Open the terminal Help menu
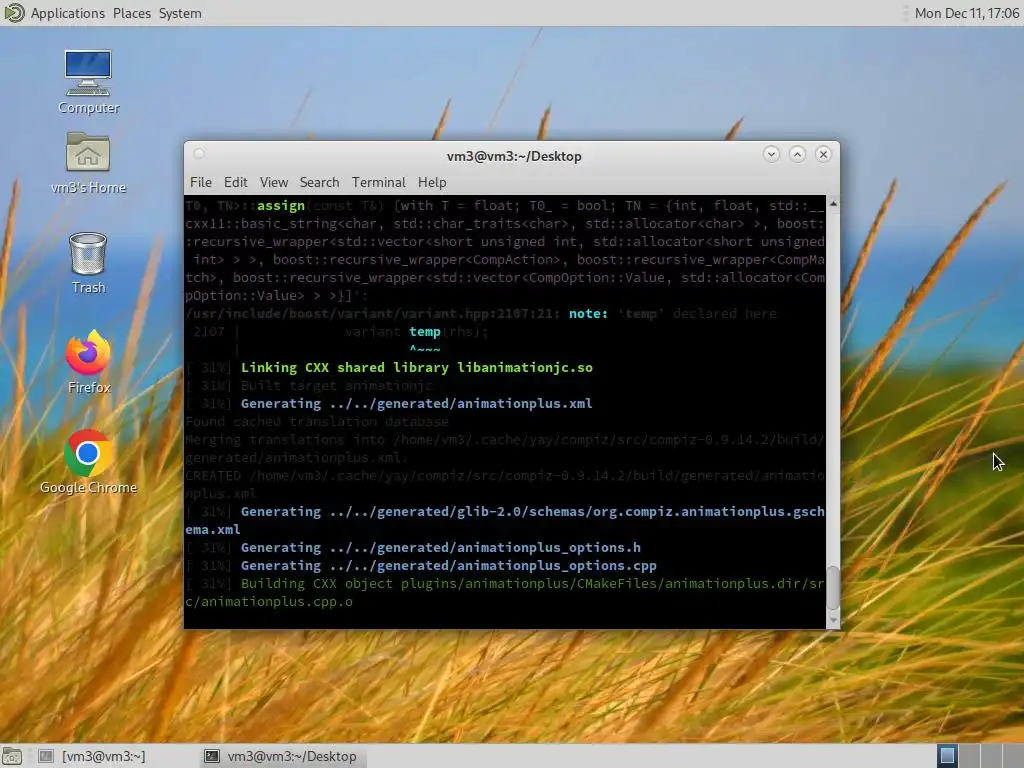1024x768 pixels. point(432,182)
